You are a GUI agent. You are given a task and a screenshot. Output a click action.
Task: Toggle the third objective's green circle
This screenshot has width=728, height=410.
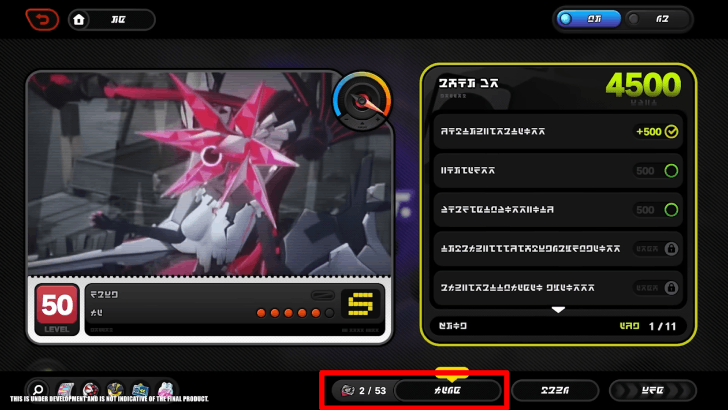[x=672, y=210]
